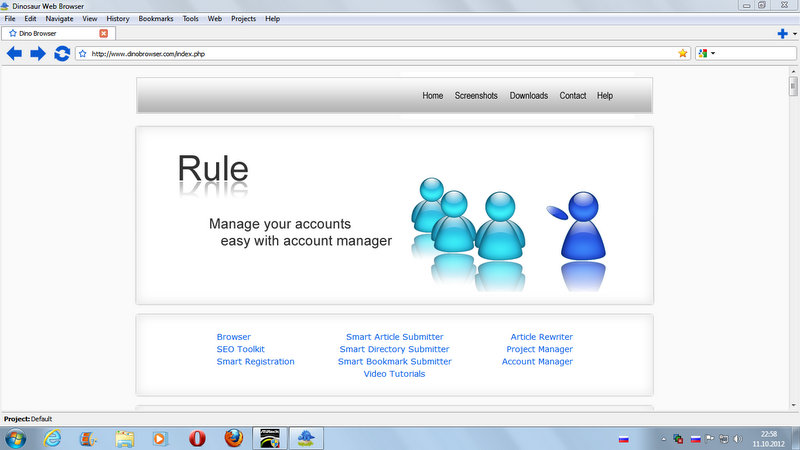Open the Account Manager link
800x450 pixels.
537,361
